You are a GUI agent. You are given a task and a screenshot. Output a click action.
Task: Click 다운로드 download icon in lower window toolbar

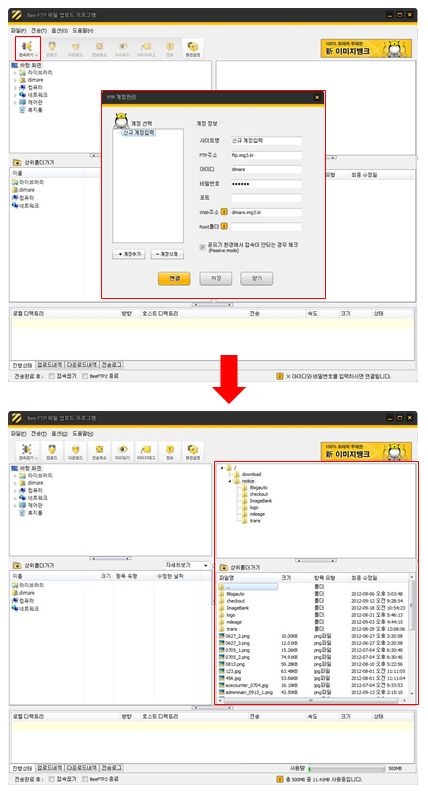point(76,451)
